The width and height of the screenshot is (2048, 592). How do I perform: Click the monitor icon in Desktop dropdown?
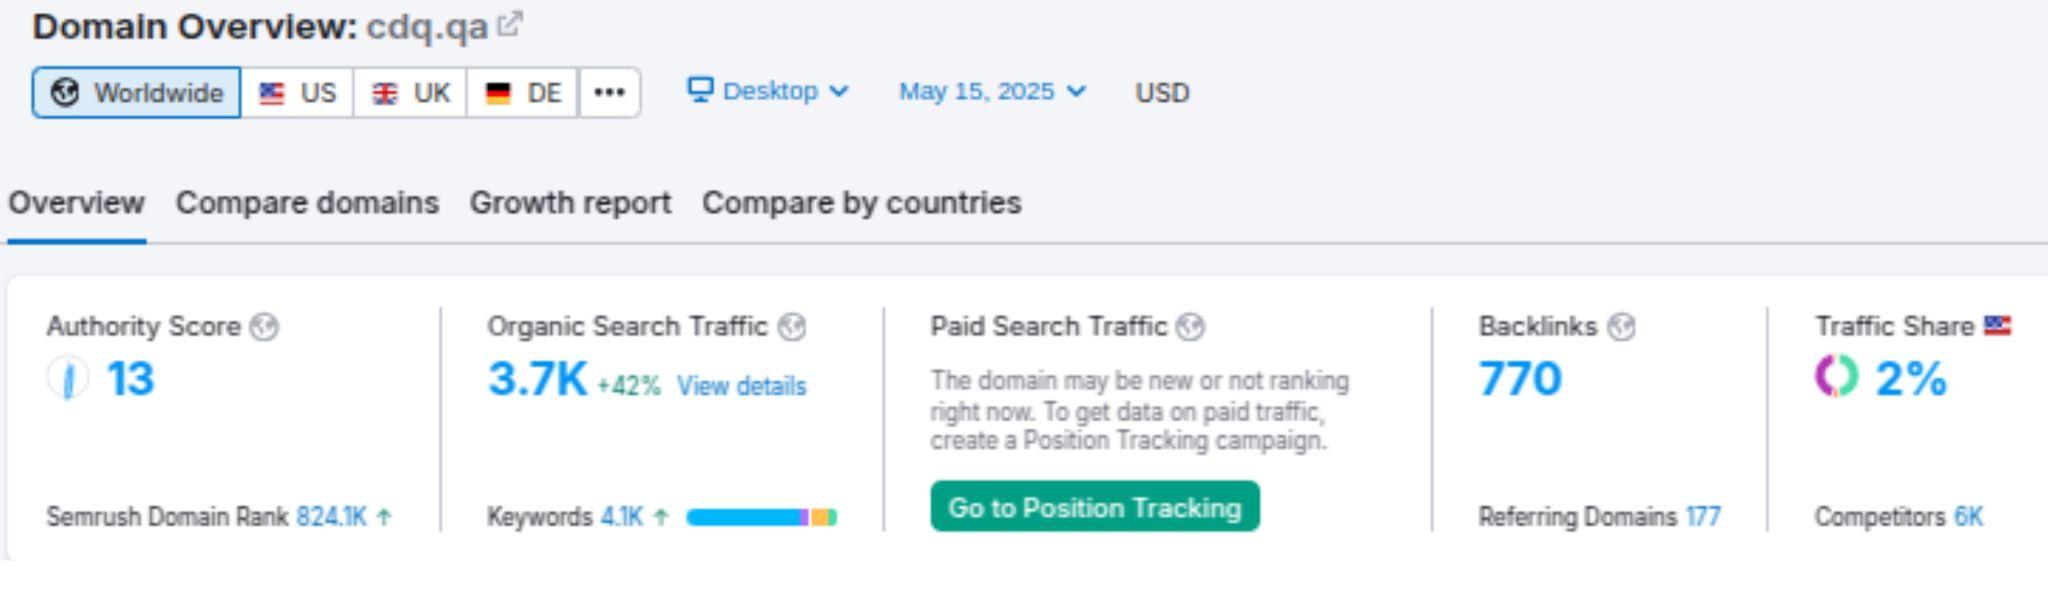700,90
